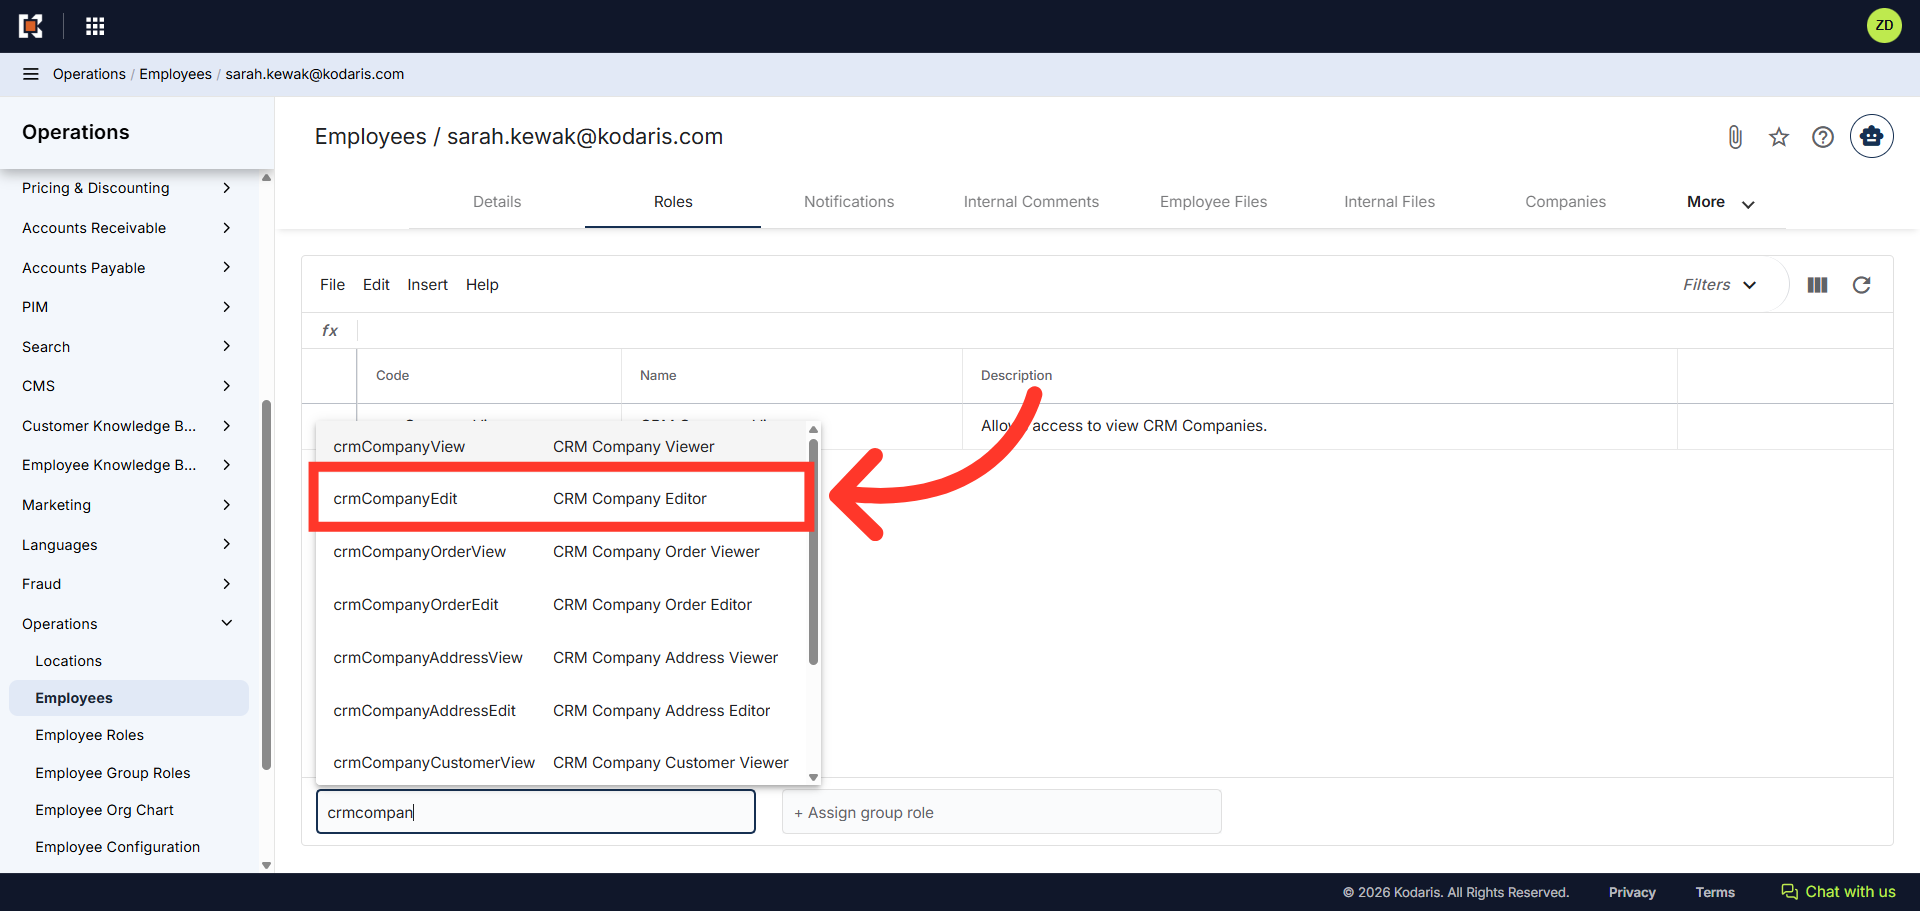1920x911 pixels.
Task: Expand the More tabs dropdown
Action: pos(1721,202)
